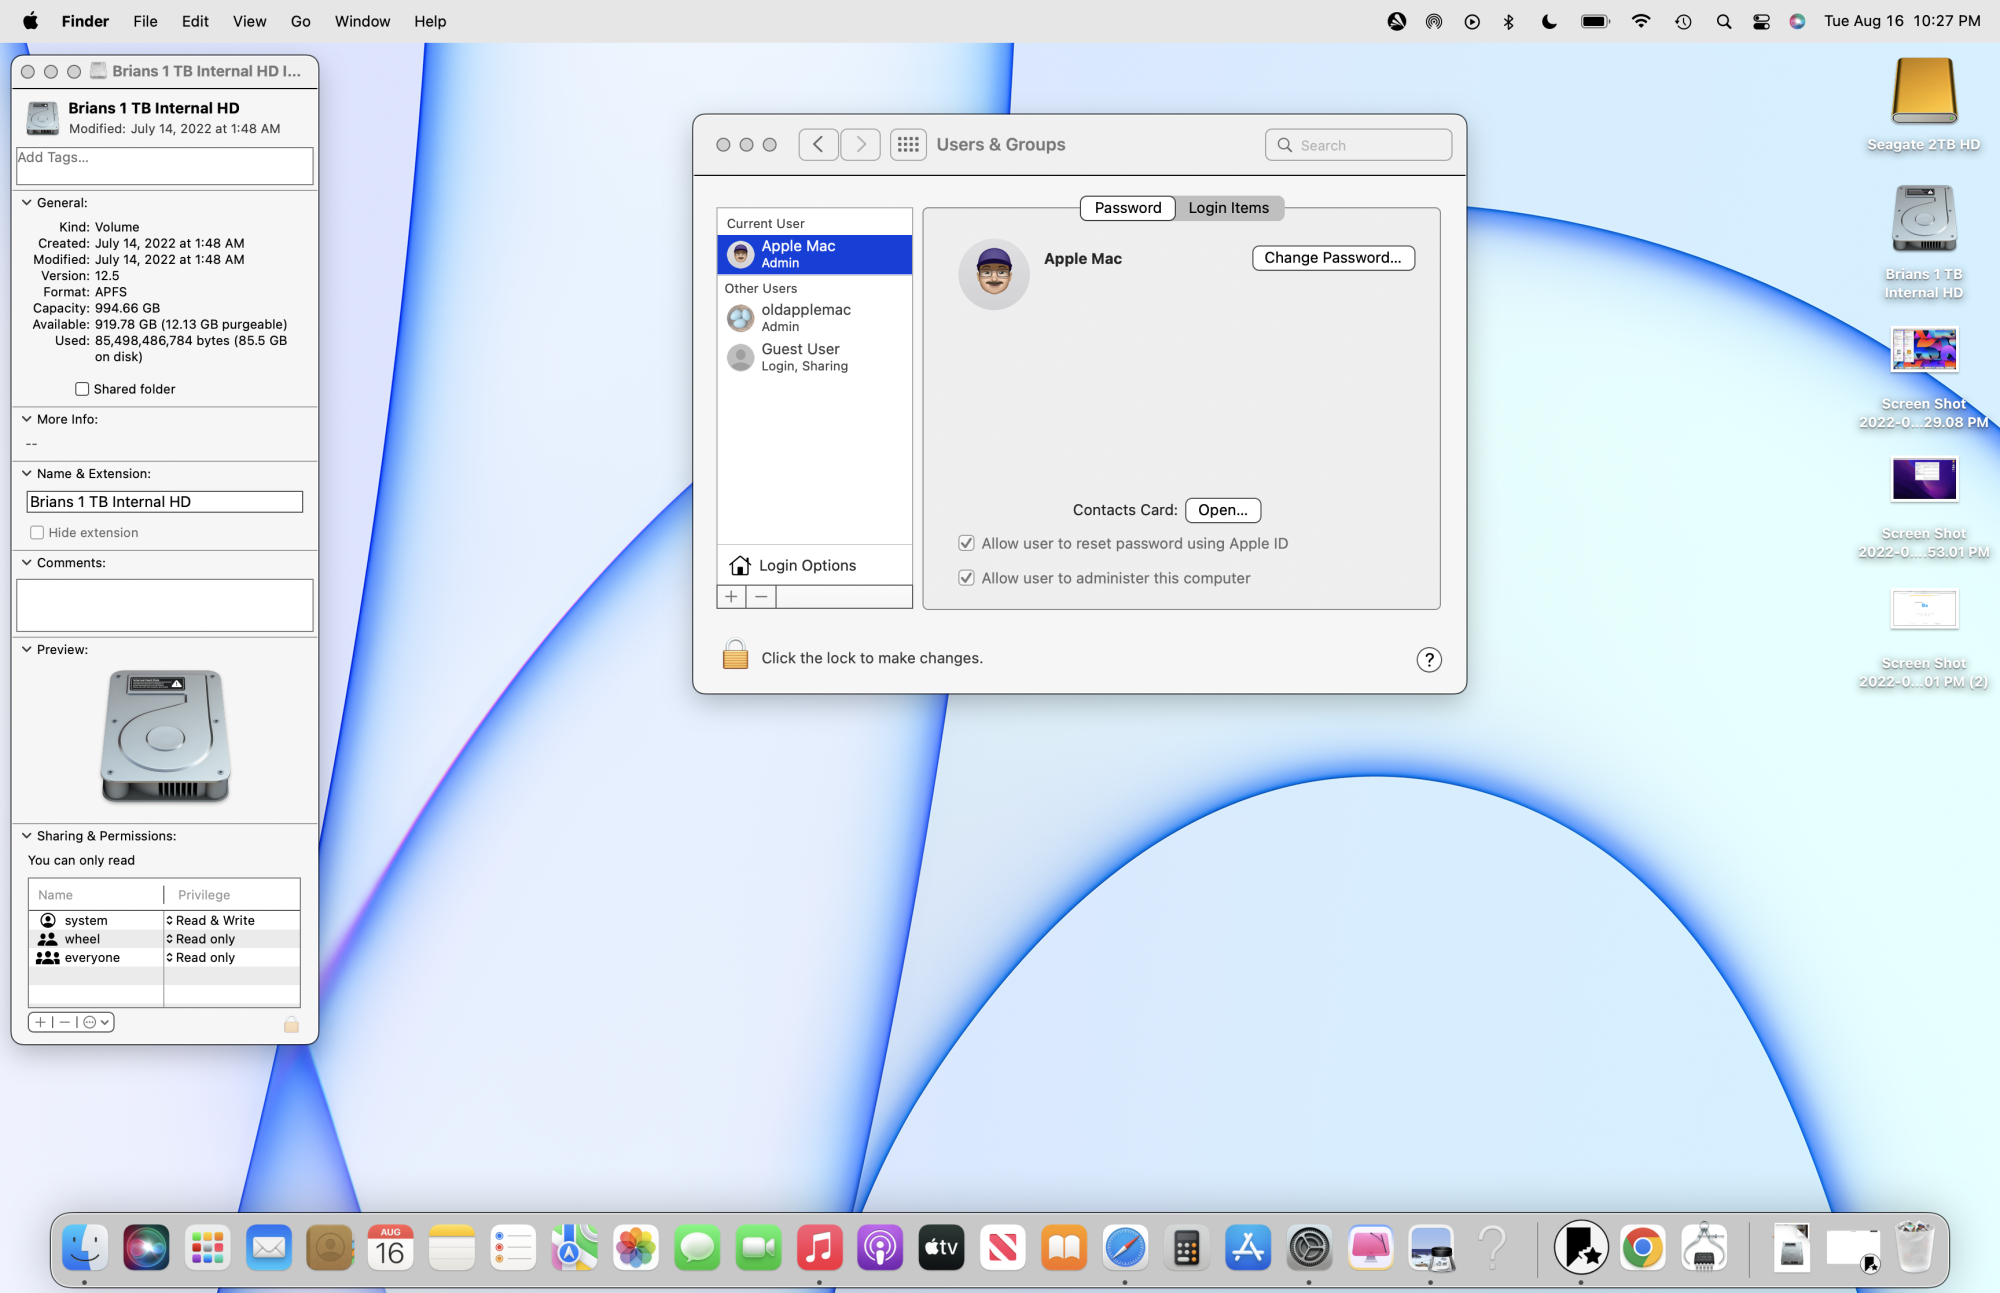
Task: Select oldapplemac user in Other Users list
Action: click(810, 315)
